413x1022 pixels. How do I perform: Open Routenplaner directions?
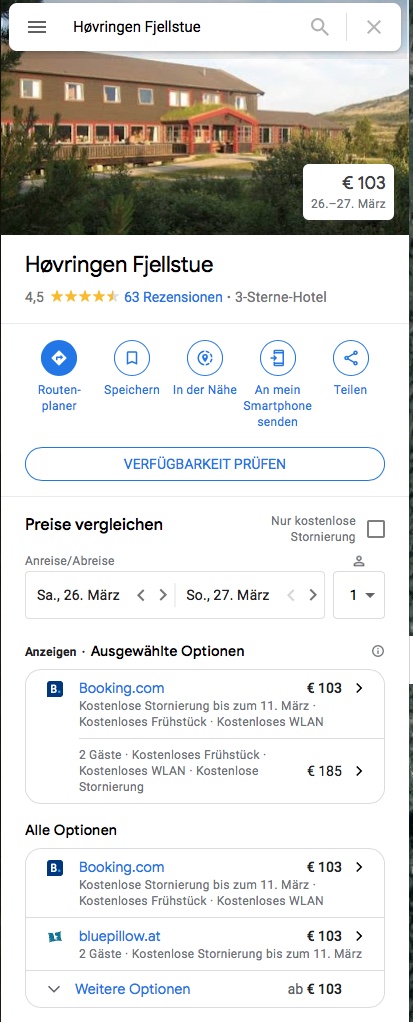click(59, 358)
